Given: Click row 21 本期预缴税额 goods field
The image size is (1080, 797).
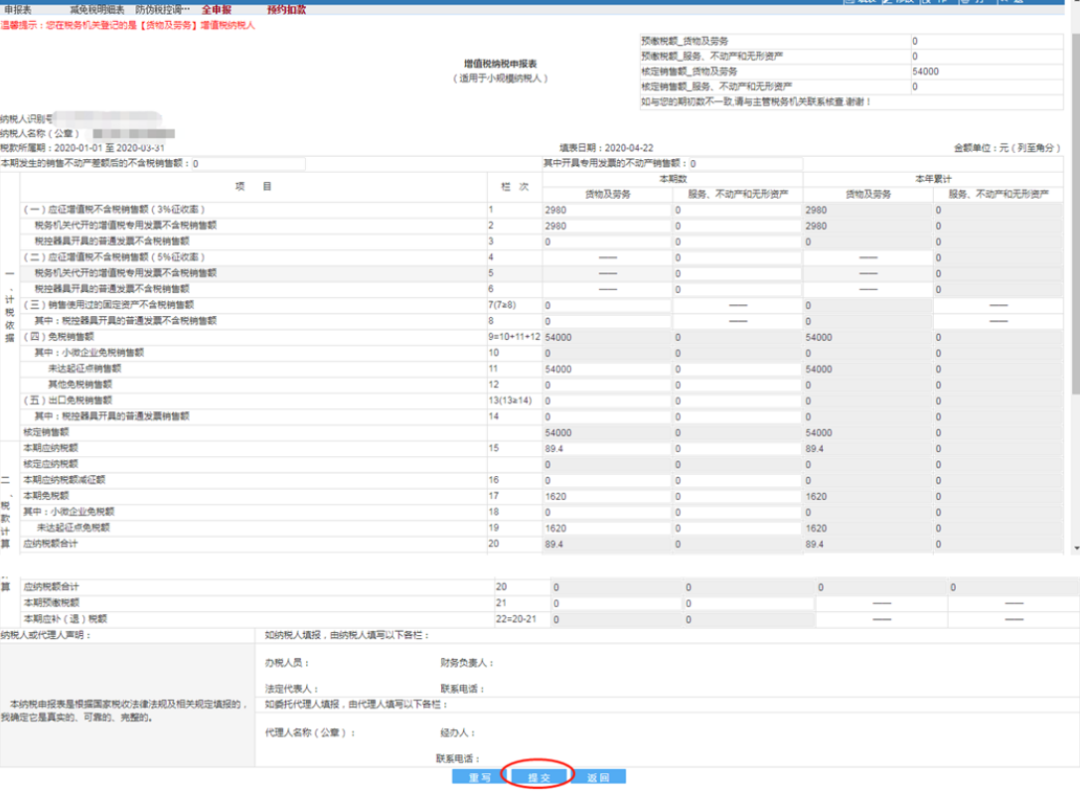Looking at the screenshot, I should point(616,604).
